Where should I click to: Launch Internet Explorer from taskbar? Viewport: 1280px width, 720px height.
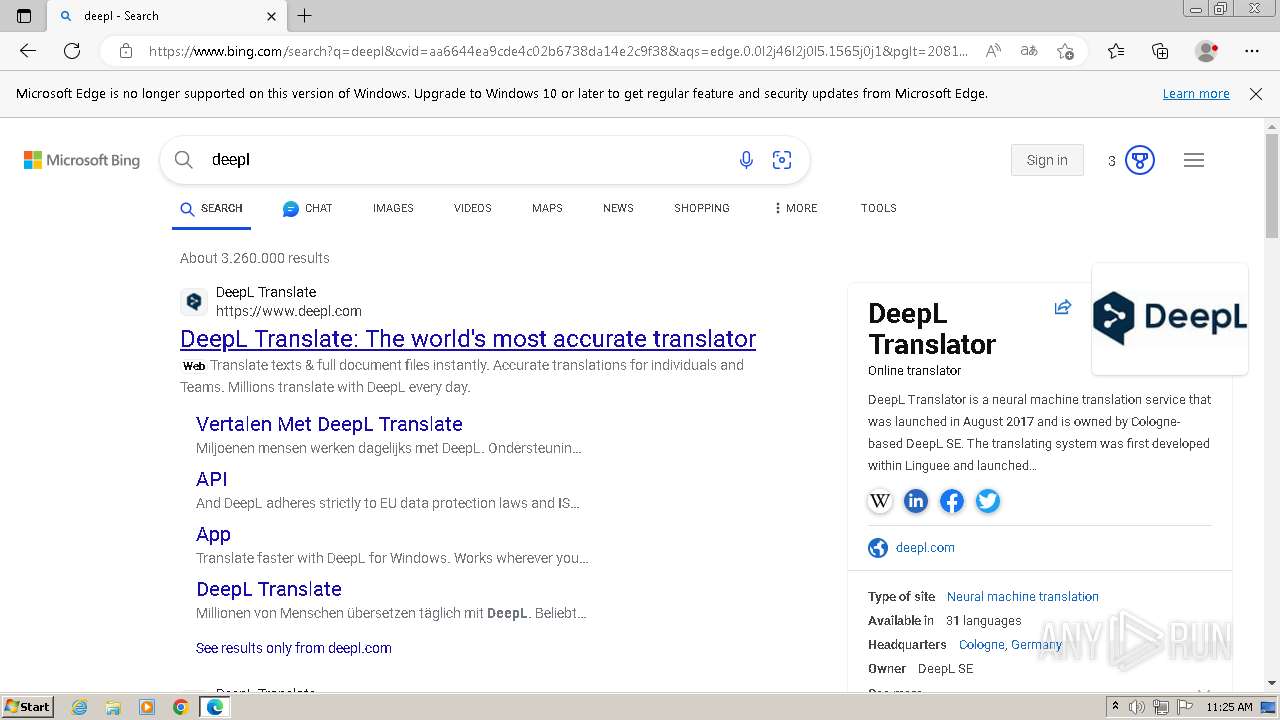click(80, 707)
